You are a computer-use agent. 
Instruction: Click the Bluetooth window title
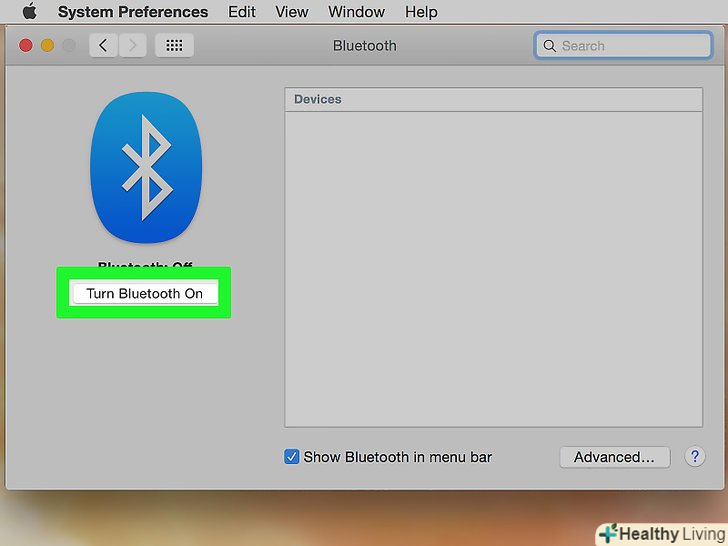(x=364, y=46)
